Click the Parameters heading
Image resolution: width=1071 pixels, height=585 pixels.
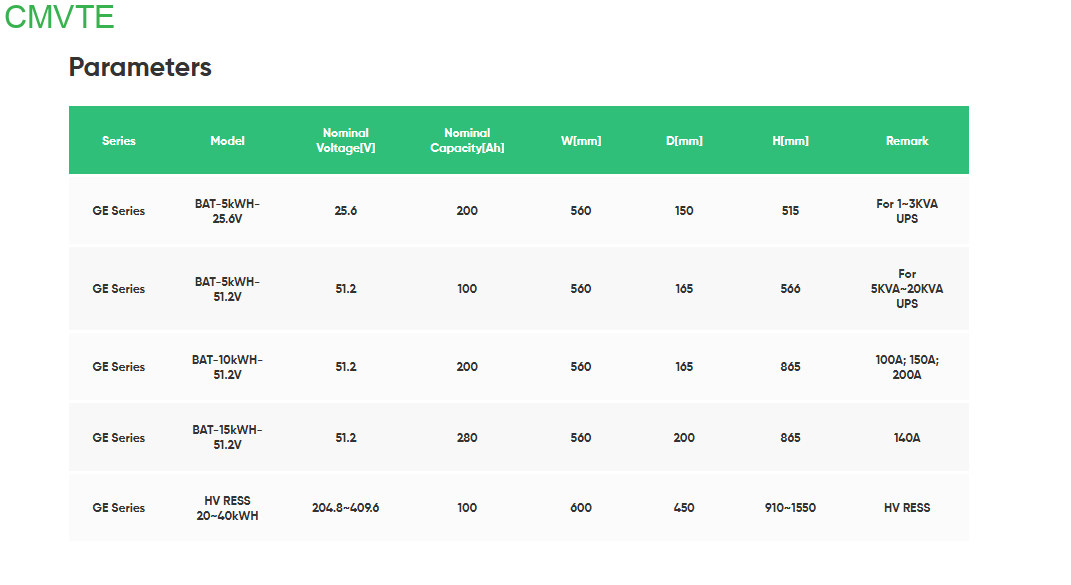click(140, 67)
